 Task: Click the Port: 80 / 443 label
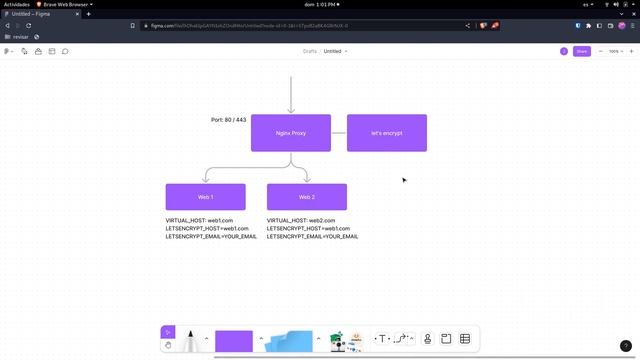(x=229, y=120)
